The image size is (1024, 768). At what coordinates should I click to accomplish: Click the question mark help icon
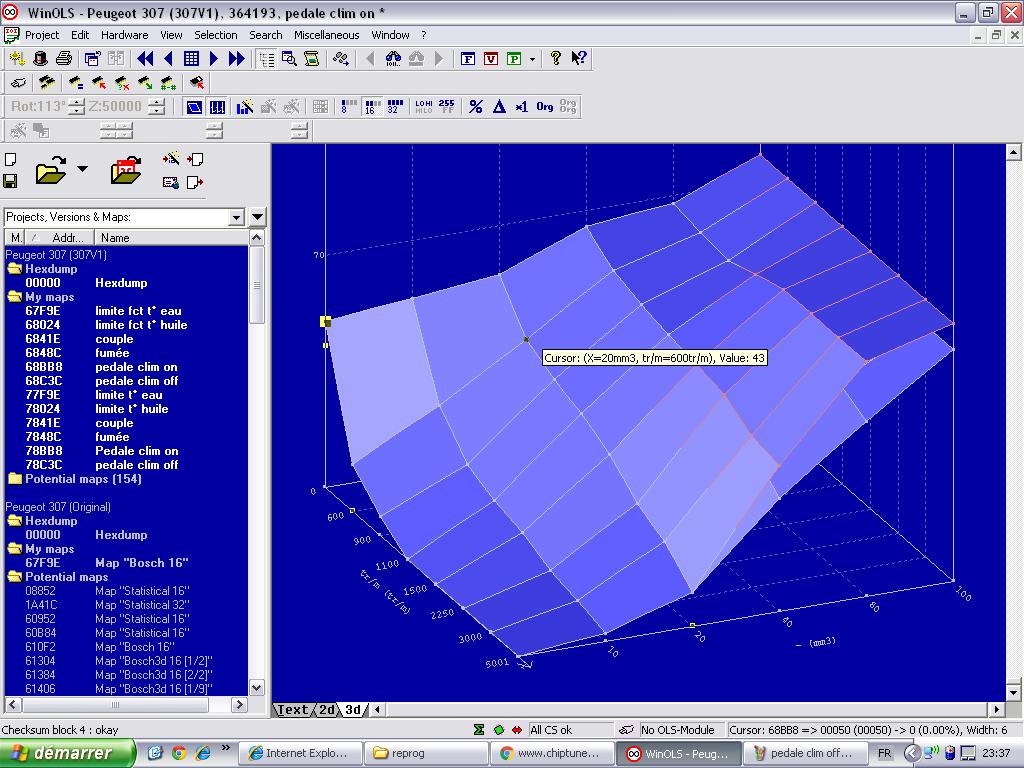click(x=556, y=59)
